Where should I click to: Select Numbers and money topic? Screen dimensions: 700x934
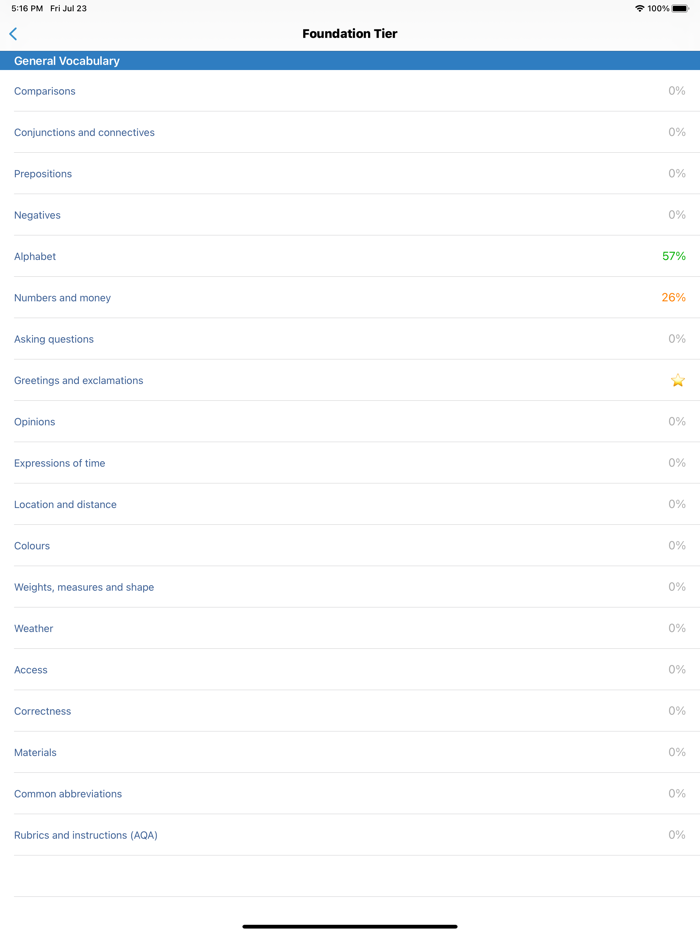point(62,297)
